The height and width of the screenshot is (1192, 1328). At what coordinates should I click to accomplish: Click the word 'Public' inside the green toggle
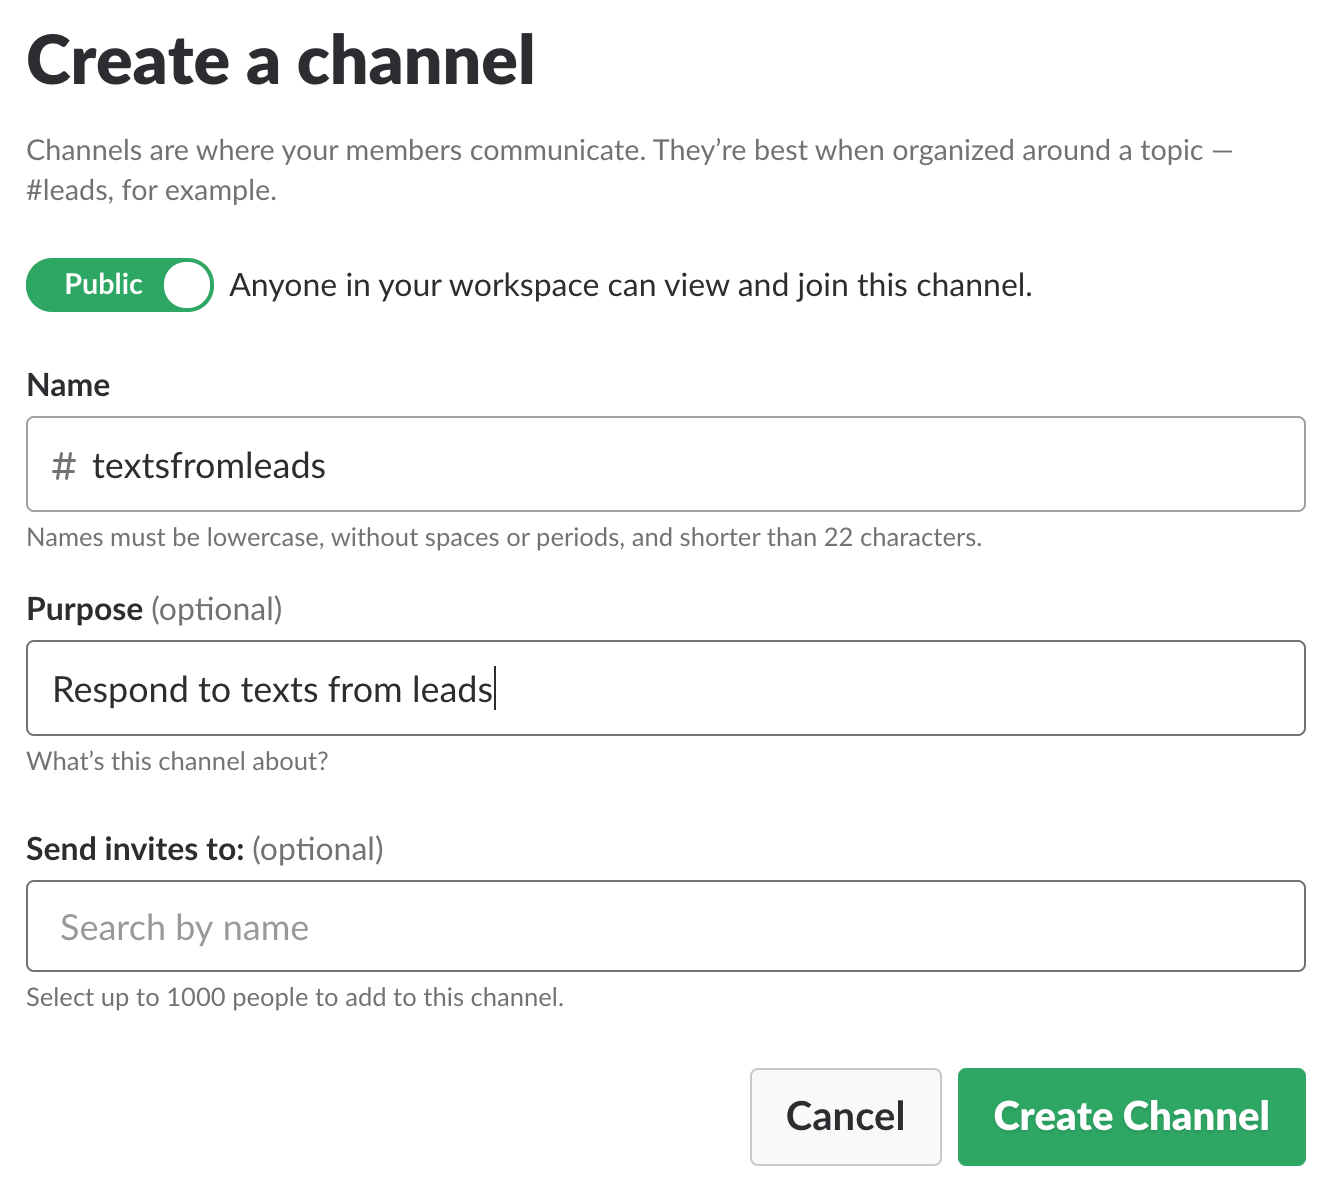(x=103, y=285)
